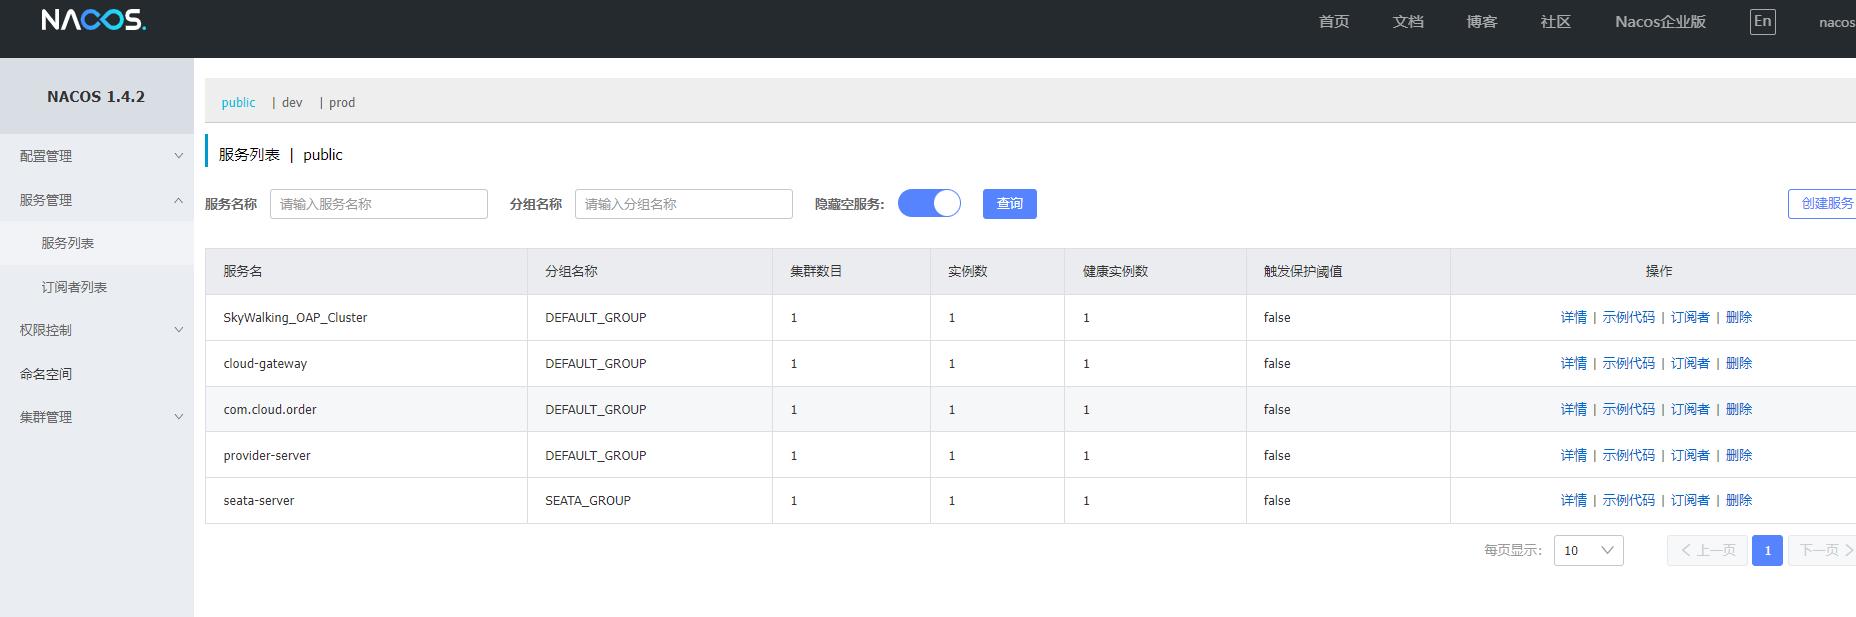Expand the 权限控制 menu chevron
1856x617 pixels.
point(179,330)
